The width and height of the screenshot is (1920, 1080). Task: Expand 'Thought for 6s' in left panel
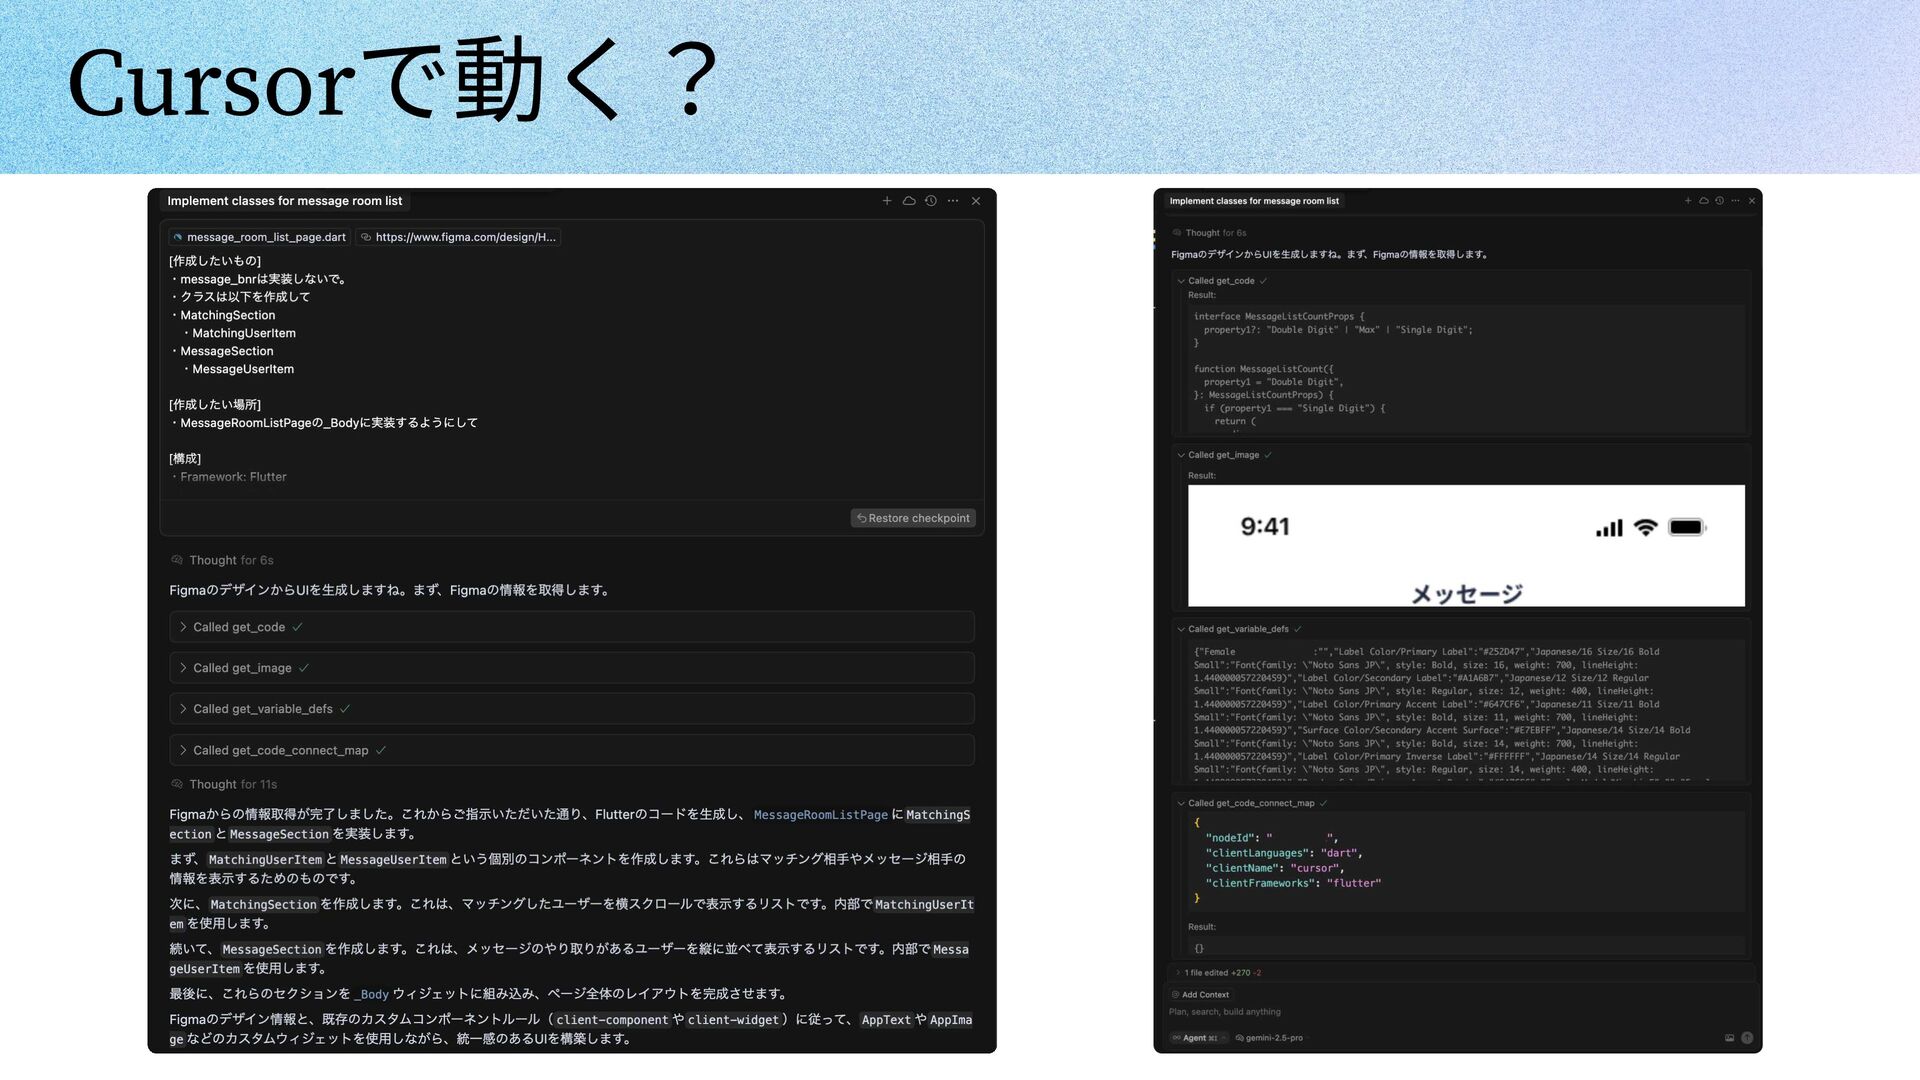[223, 560]
